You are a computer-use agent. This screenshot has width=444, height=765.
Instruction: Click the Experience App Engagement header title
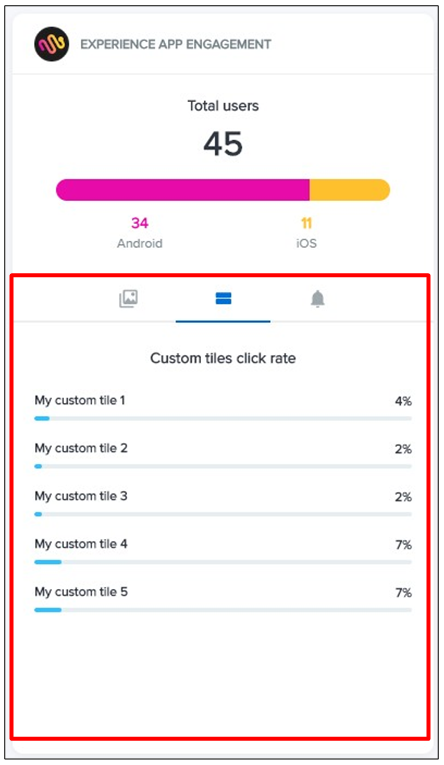(176, 44)
